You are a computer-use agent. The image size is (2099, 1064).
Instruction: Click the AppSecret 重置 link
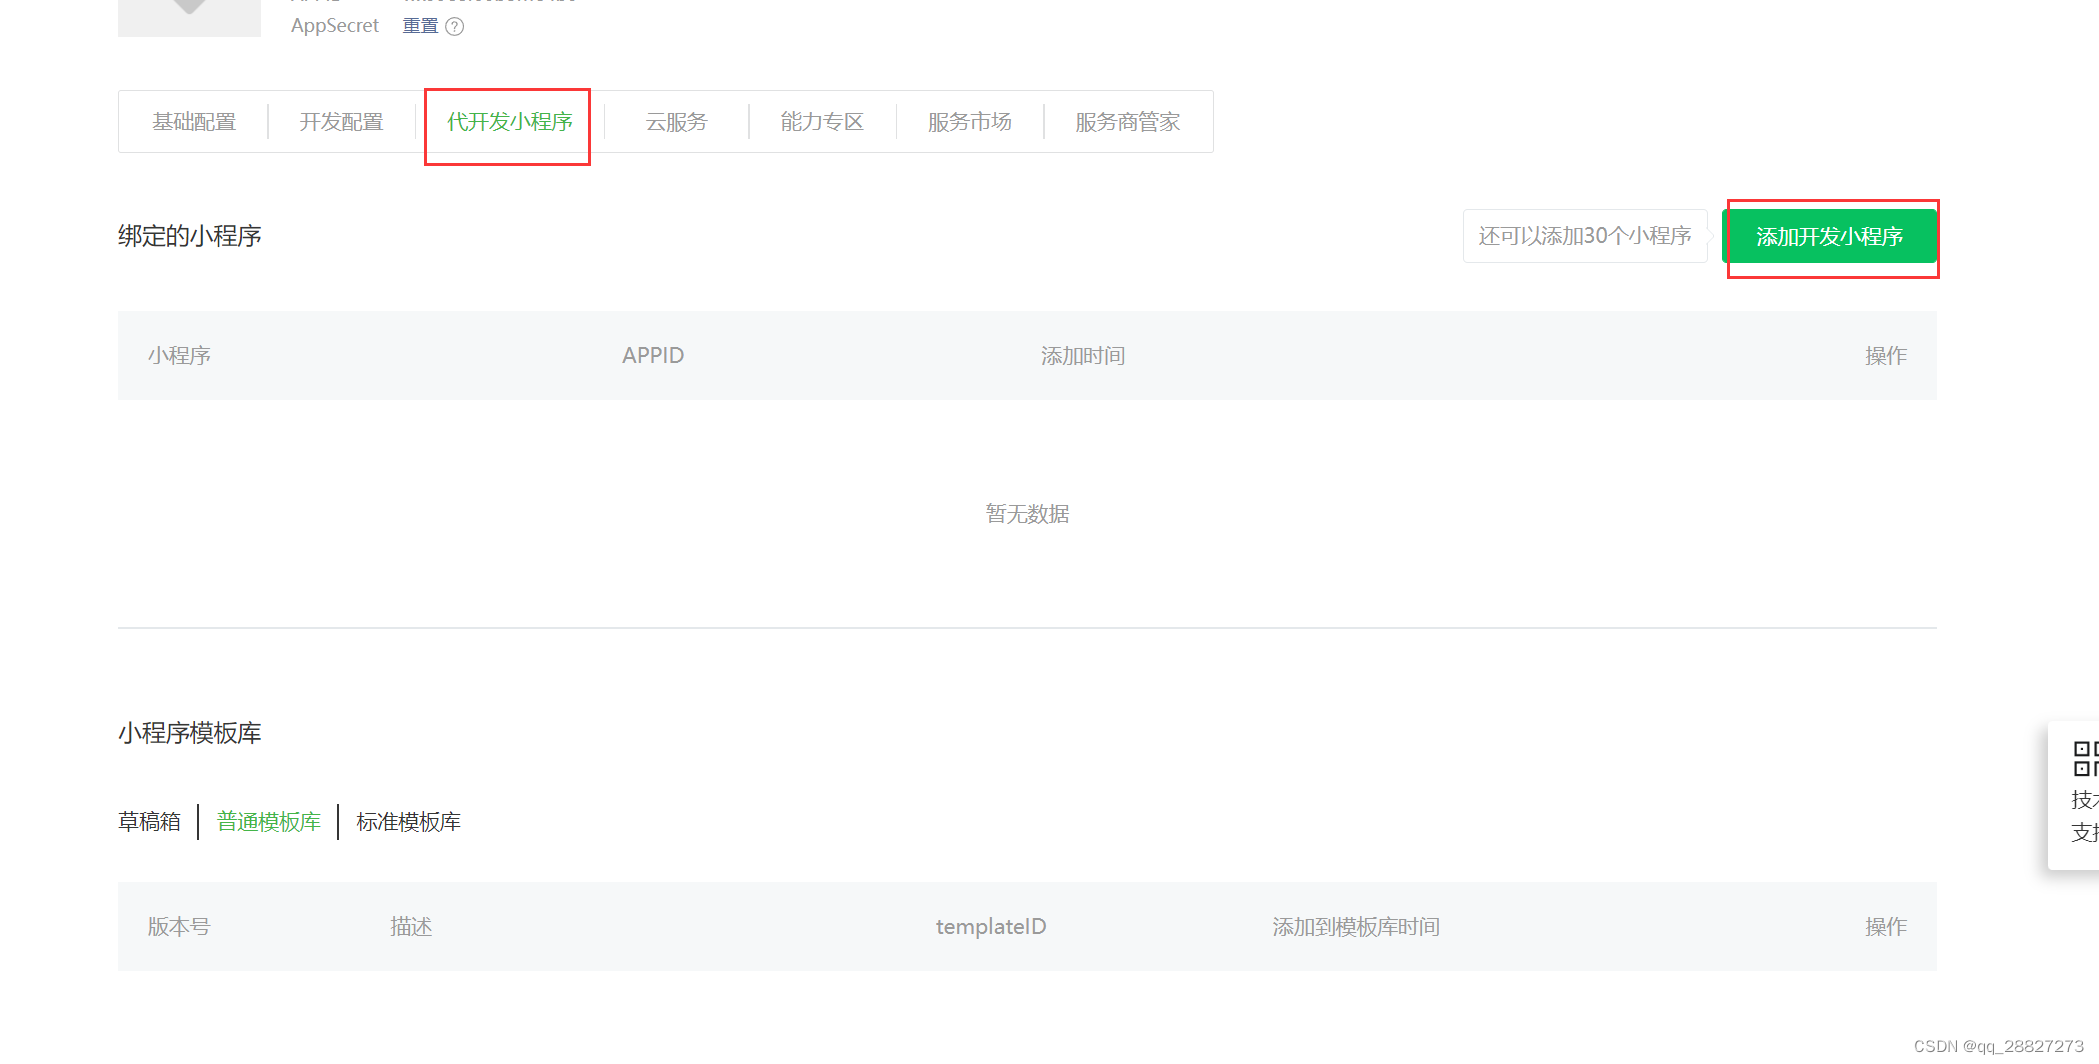click(420, 26)
